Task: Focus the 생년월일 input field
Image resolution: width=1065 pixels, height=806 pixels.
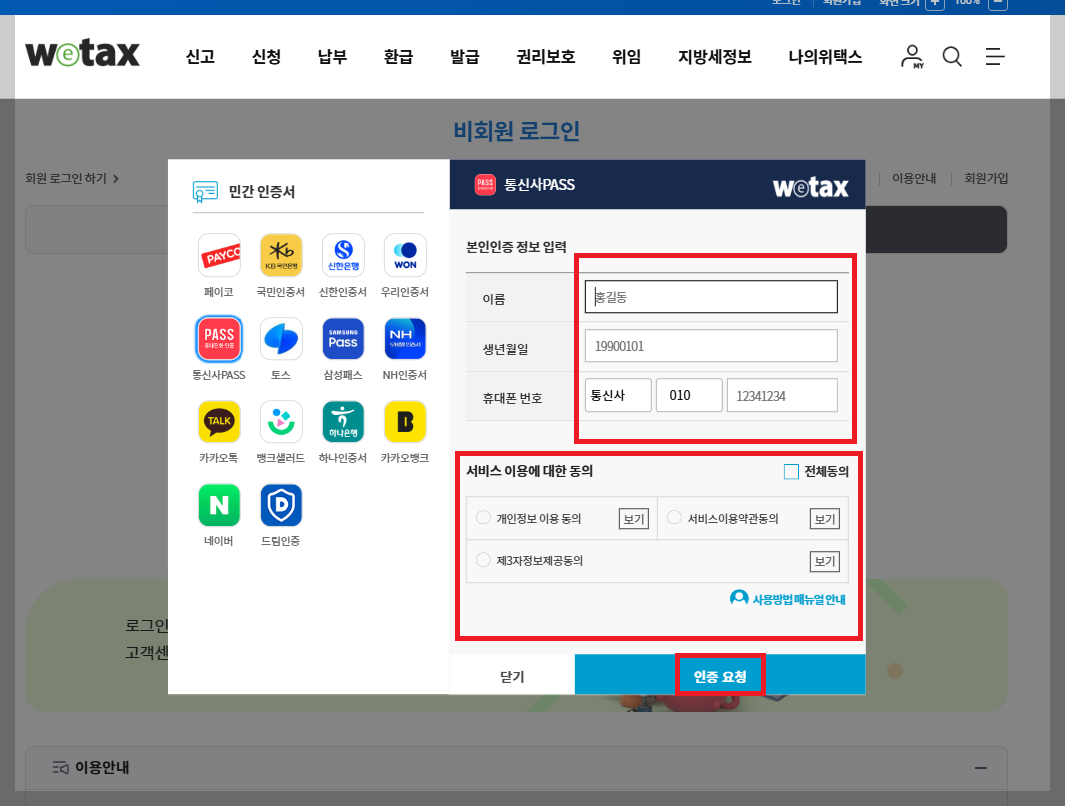Action: click(711, 346)
